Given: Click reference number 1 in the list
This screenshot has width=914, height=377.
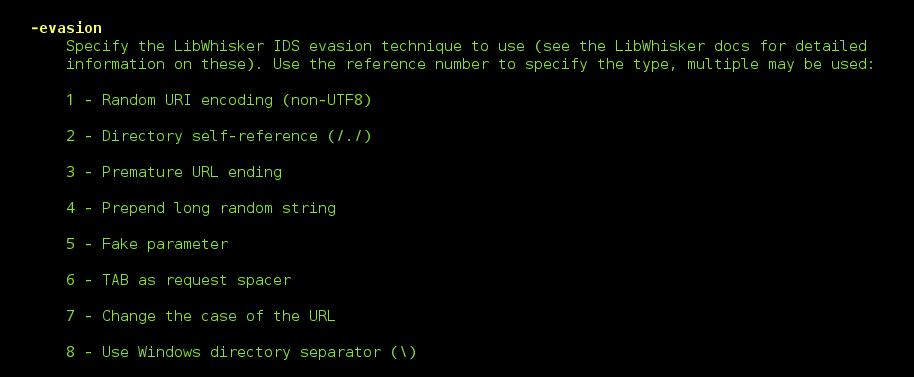Looking at the screenshot, I should pos(71,100).
